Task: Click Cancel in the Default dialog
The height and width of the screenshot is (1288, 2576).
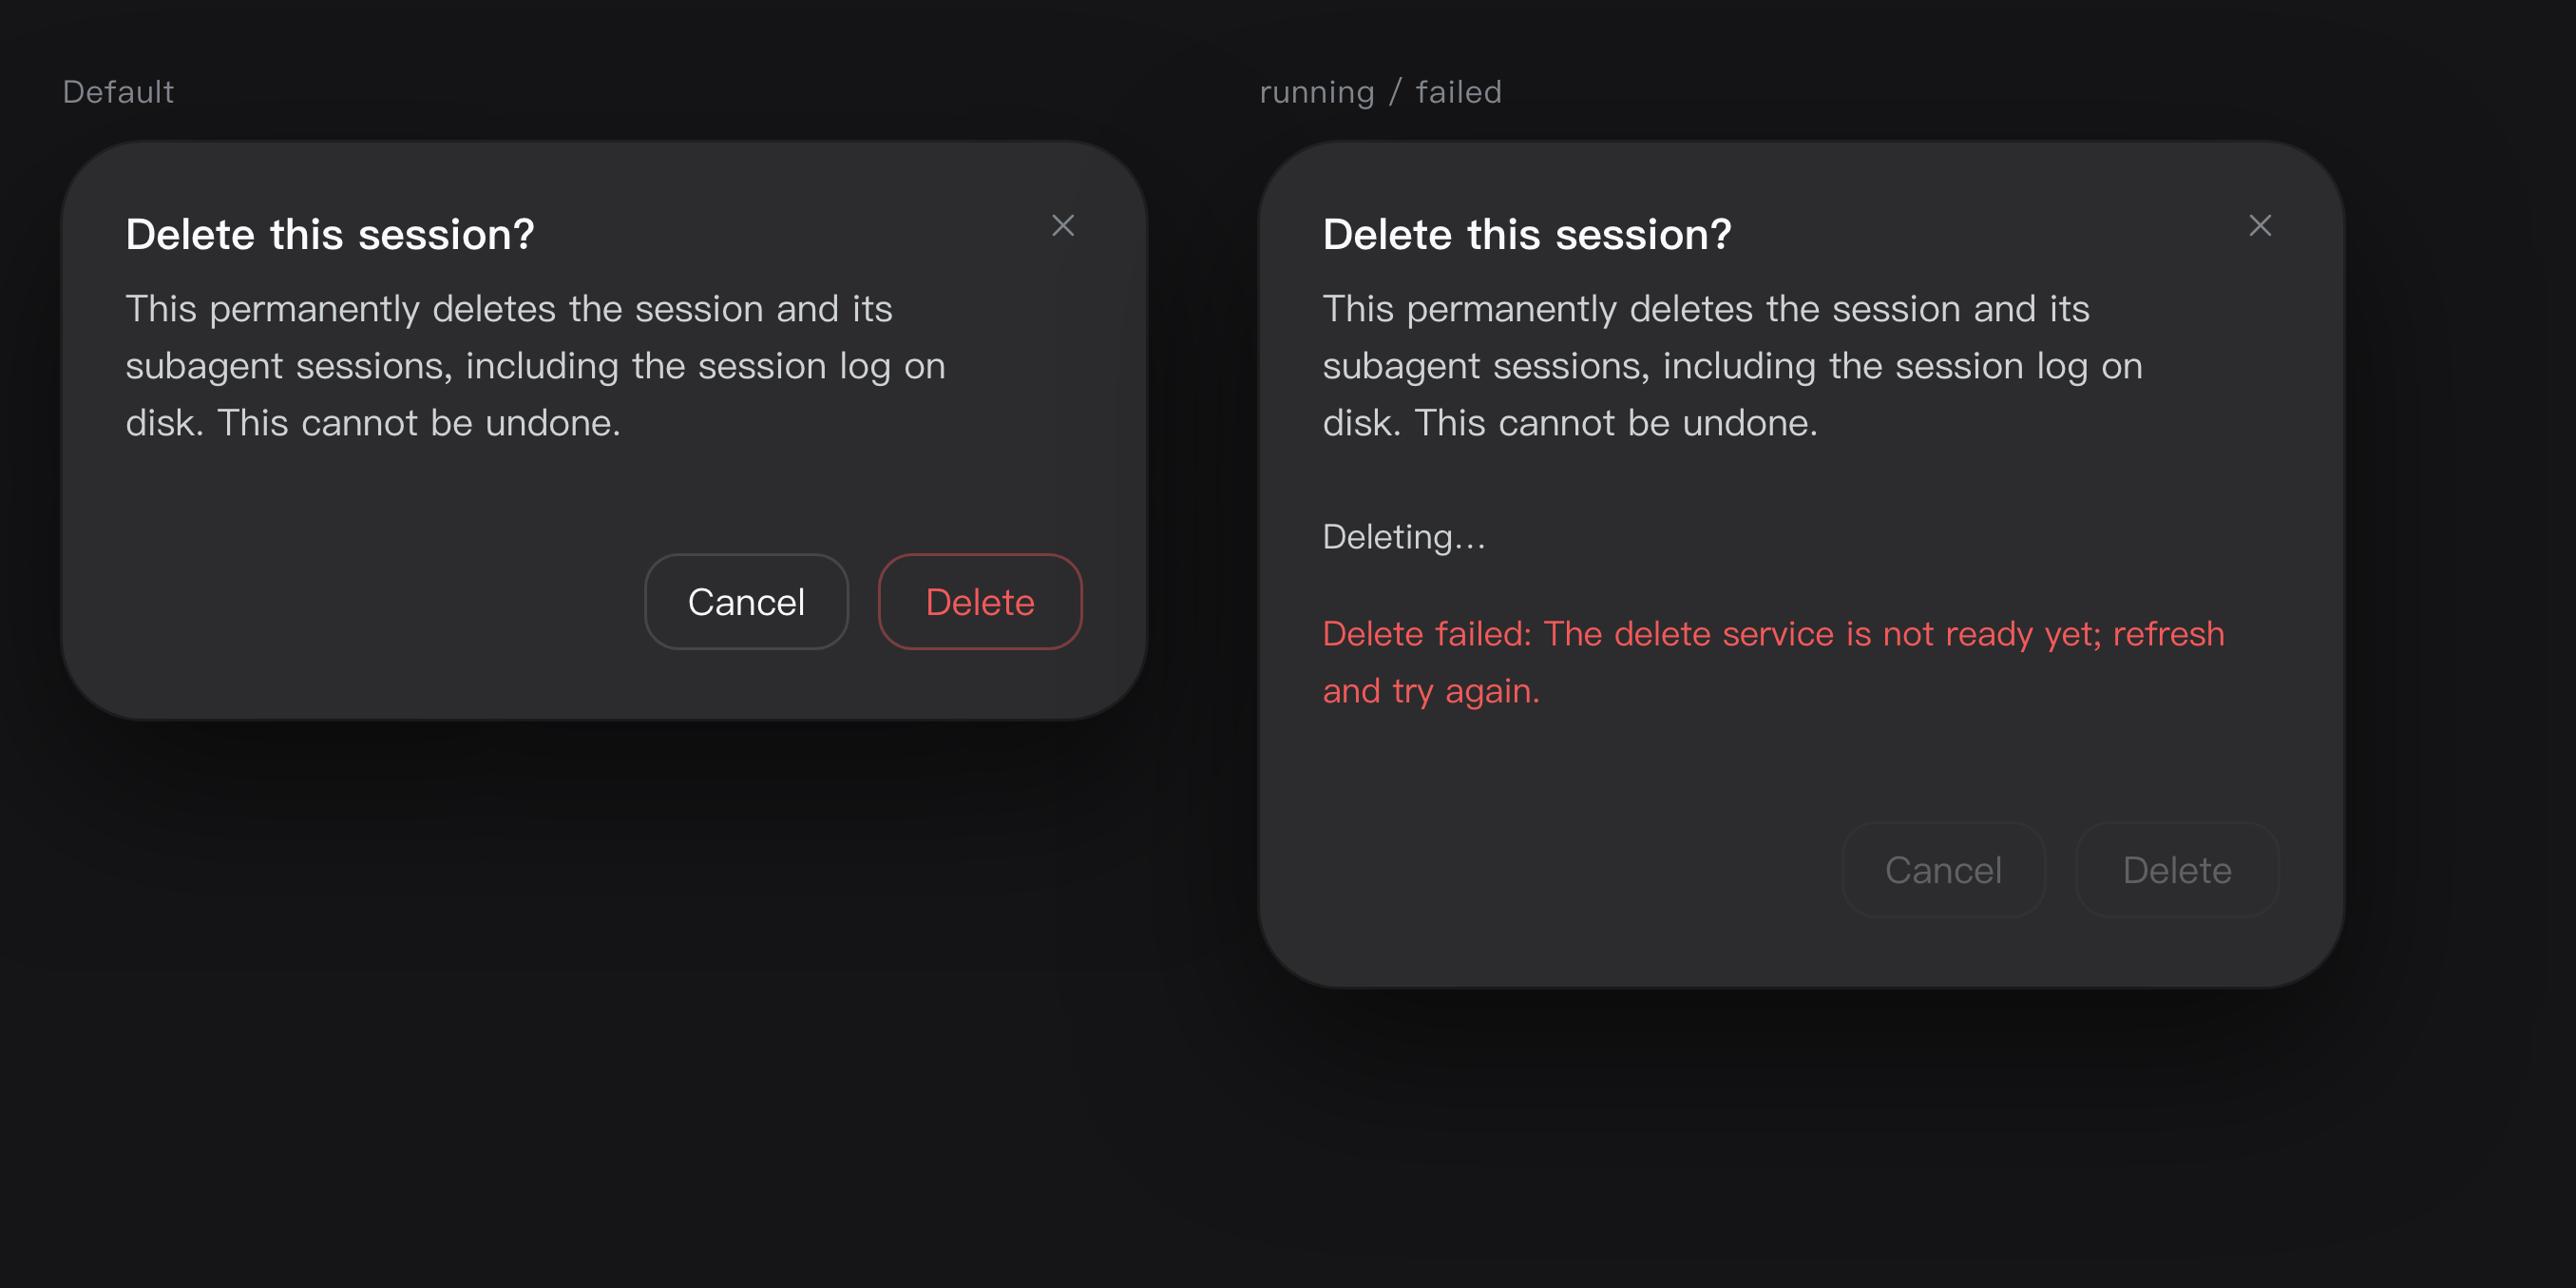Action: (746, 602)
